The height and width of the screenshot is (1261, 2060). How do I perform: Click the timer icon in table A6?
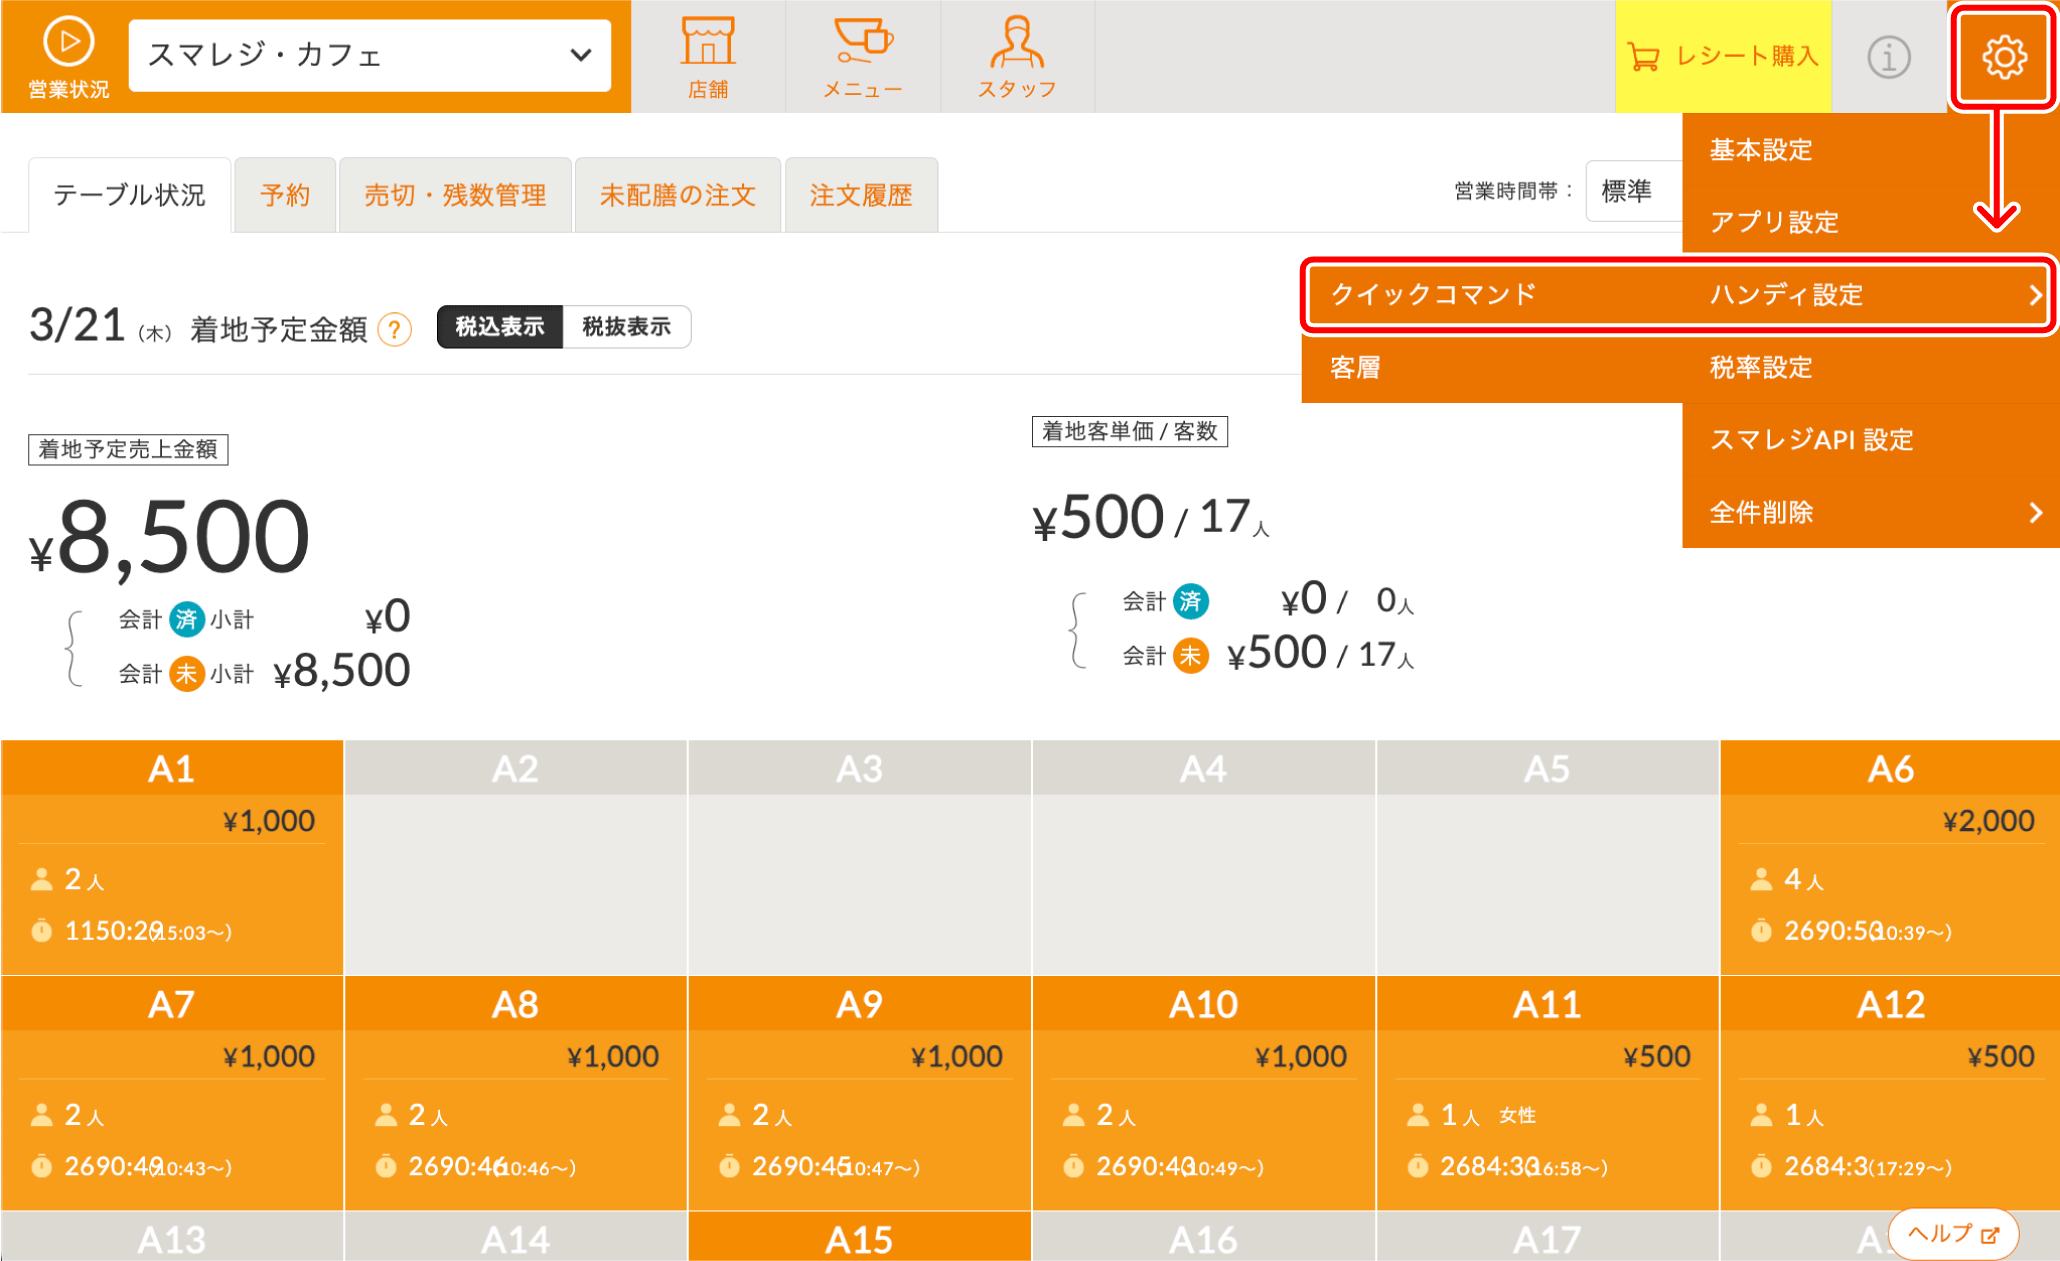1762,932
